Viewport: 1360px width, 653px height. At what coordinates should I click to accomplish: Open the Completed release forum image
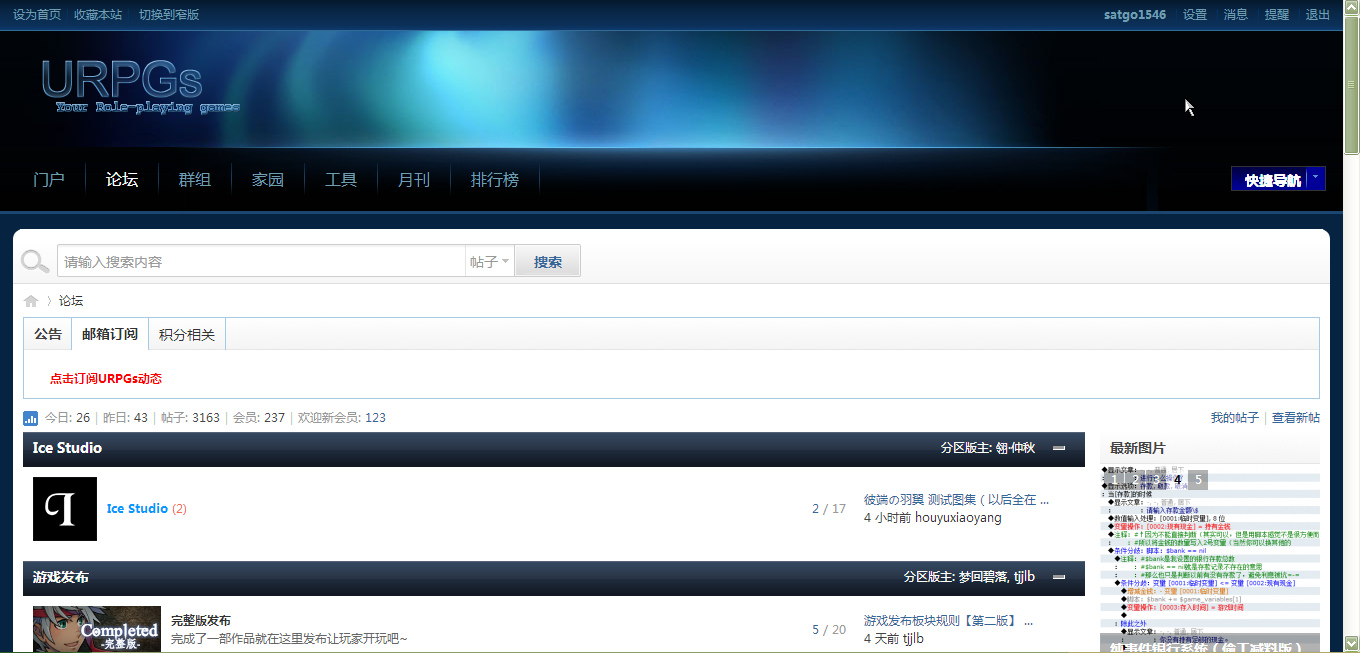coord(97,629)
